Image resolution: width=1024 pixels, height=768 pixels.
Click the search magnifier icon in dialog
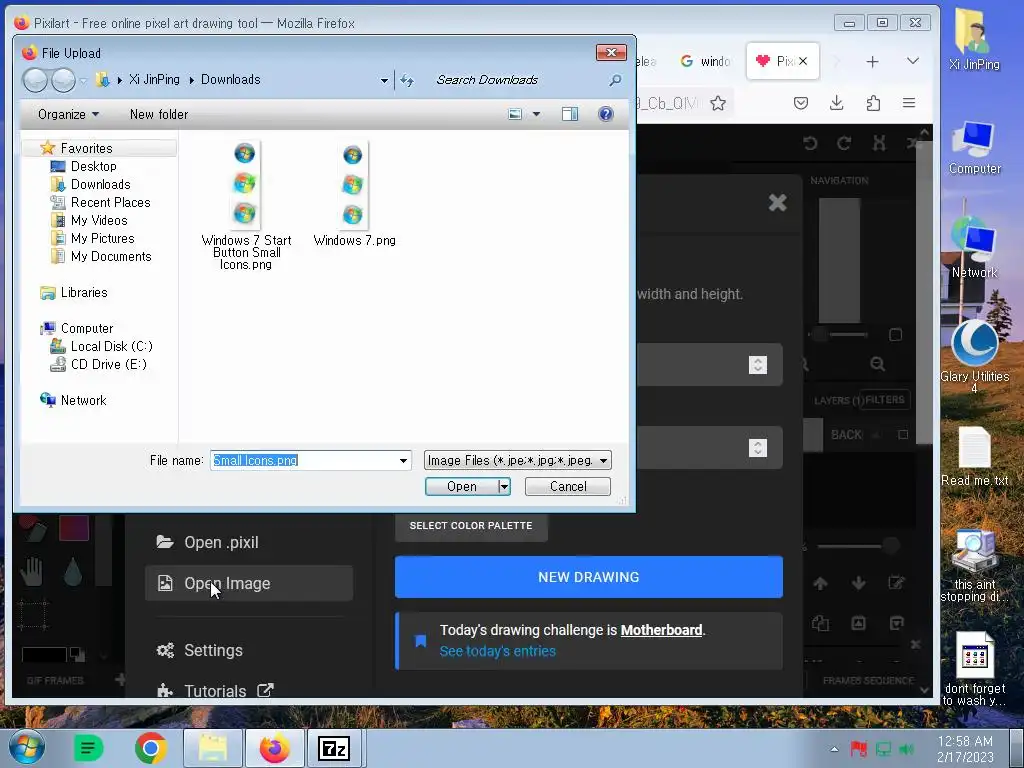pos(615,80)
